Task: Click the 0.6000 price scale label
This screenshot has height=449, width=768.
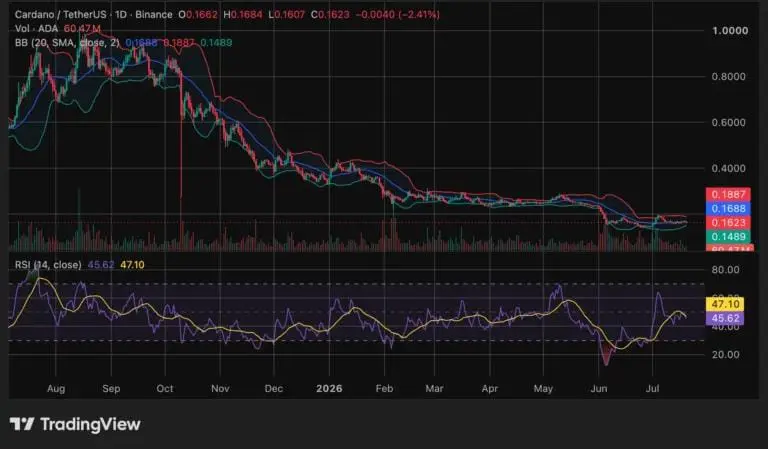Action: pyautogui.click(x=729, y=122)
